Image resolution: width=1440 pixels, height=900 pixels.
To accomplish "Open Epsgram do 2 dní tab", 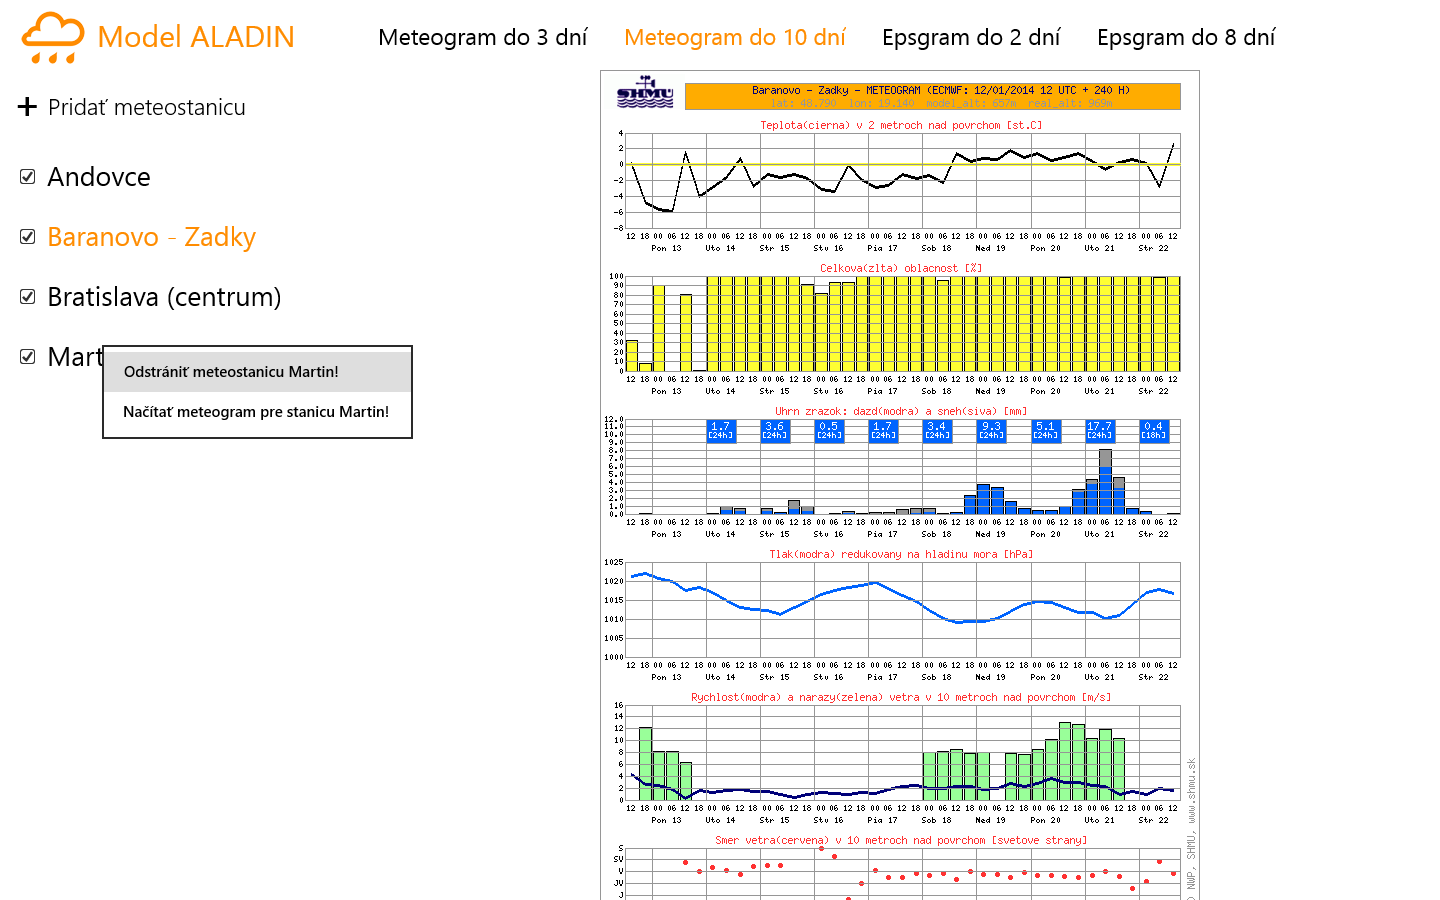I will click(x=970, y=38).
